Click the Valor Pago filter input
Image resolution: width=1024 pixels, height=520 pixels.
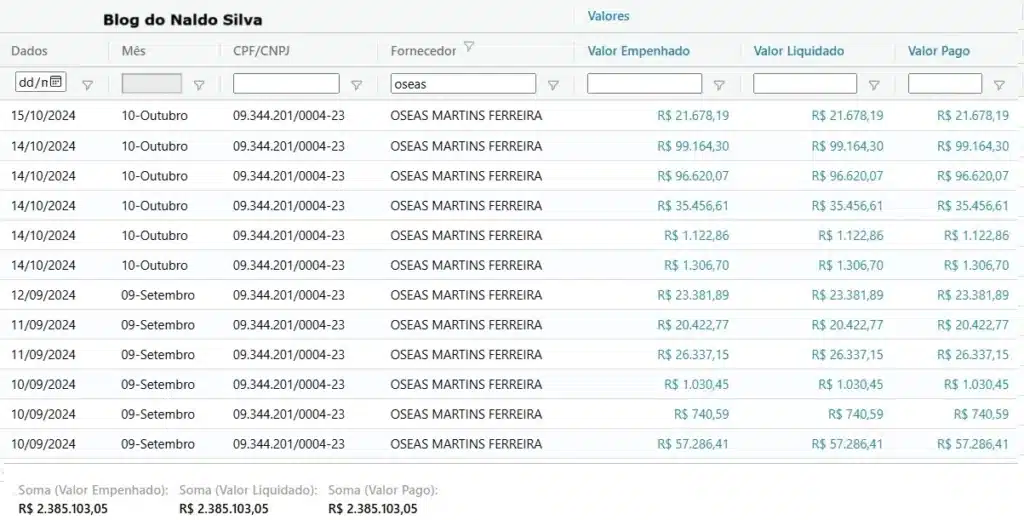click(x=945, y=84)
